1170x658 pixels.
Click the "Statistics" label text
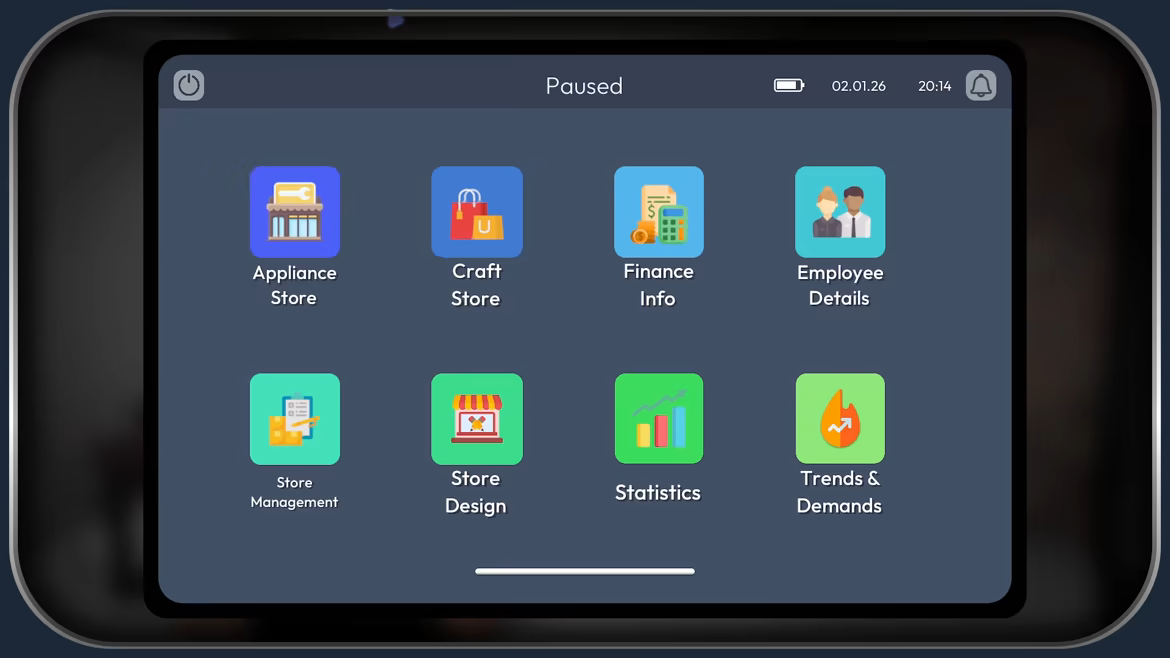tap(658, 492)
